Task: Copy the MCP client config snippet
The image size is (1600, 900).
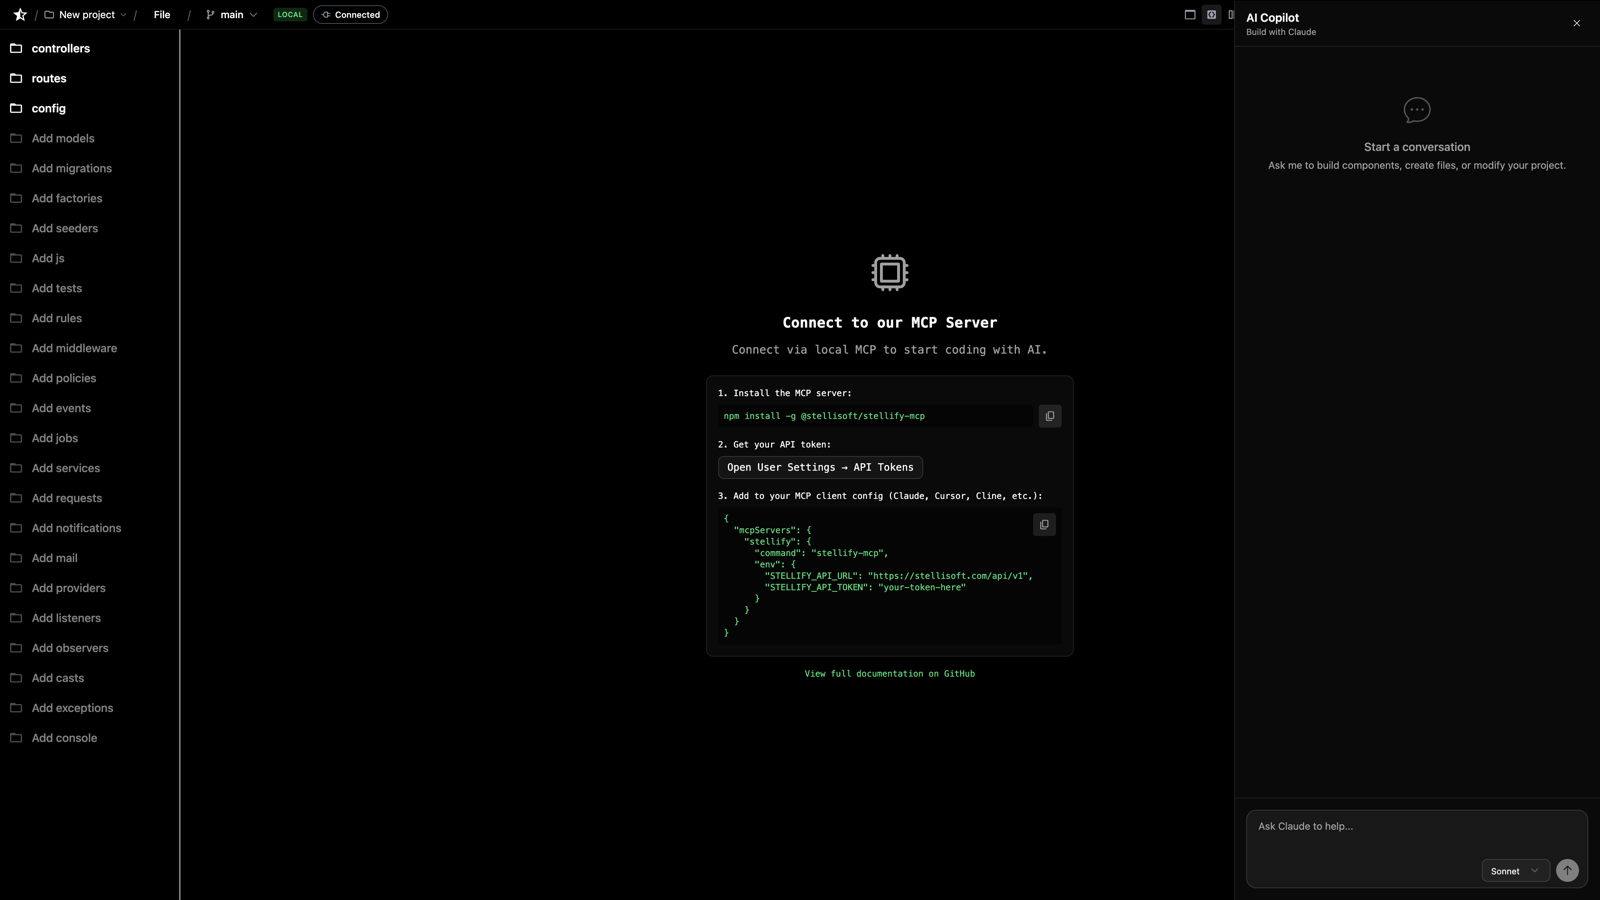Action: (1044, 524)
